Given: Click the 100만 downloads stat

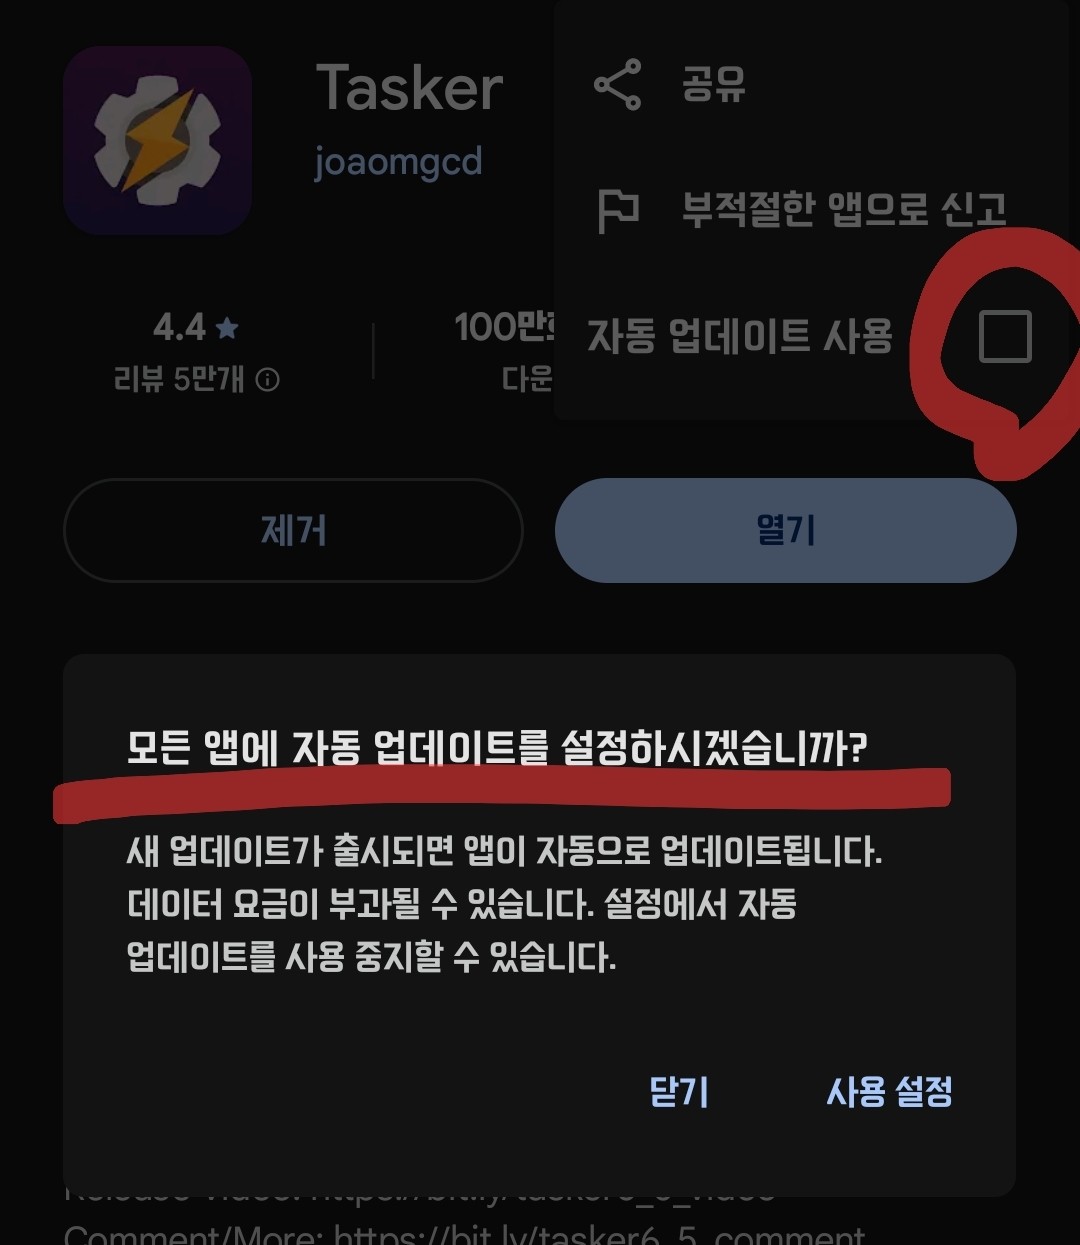Looking at the screenshot, I should (x=504, y=327).
